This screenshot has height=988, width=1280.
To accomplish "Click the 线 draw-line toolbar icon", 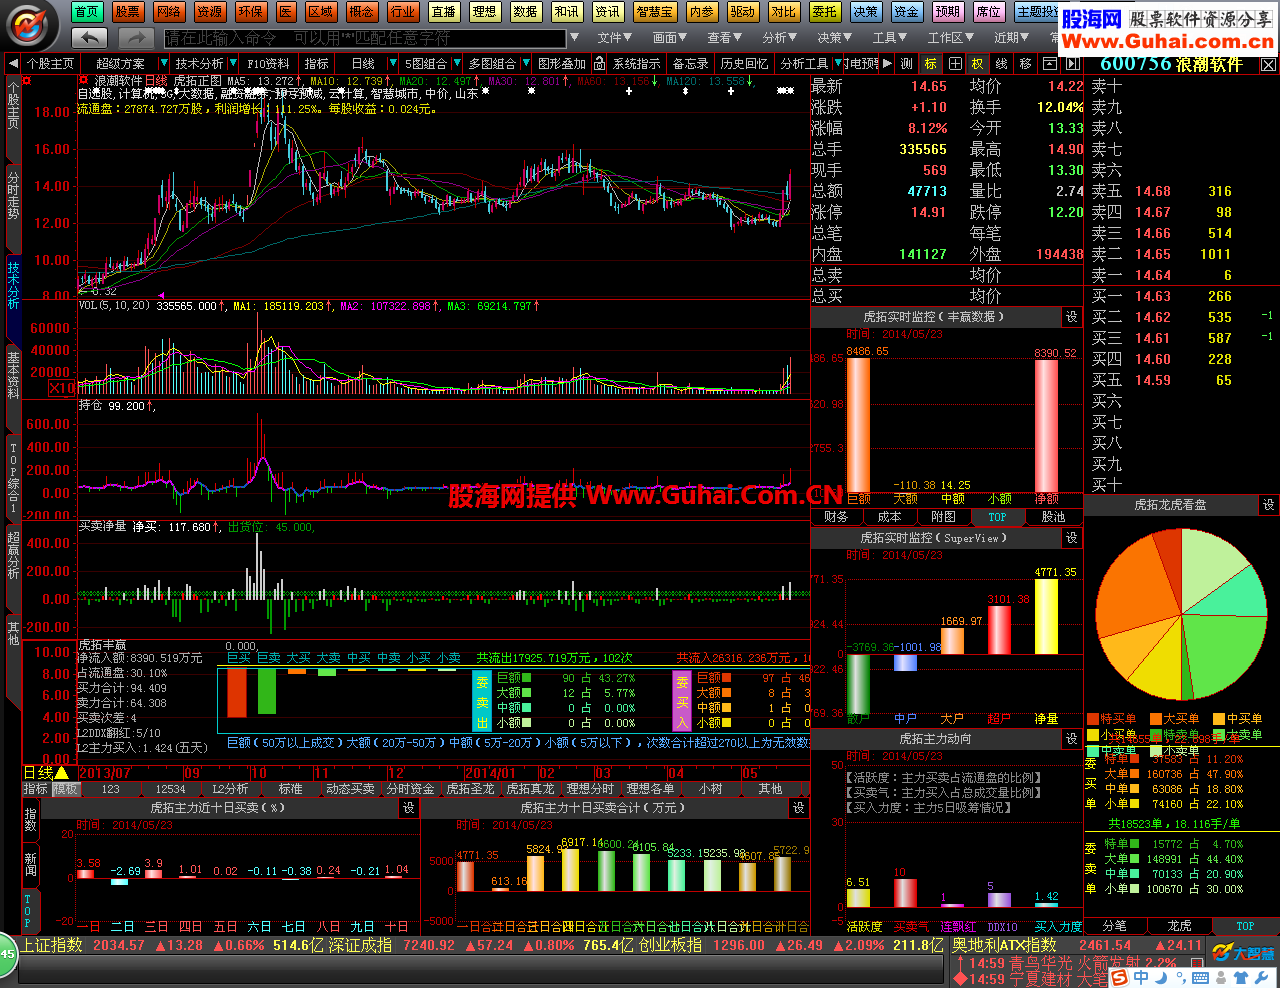I will coord(1002,63).
